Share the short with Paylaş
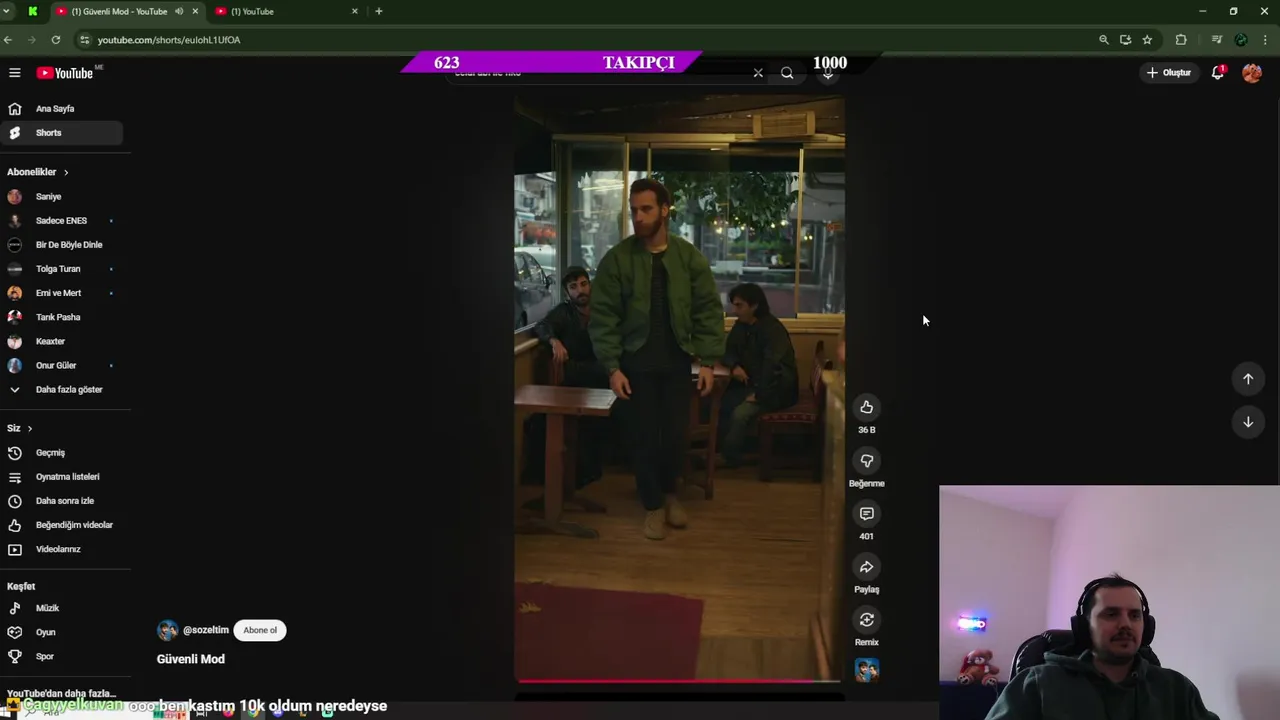Viewport: 1280px width, 720px height. (867, 567)
